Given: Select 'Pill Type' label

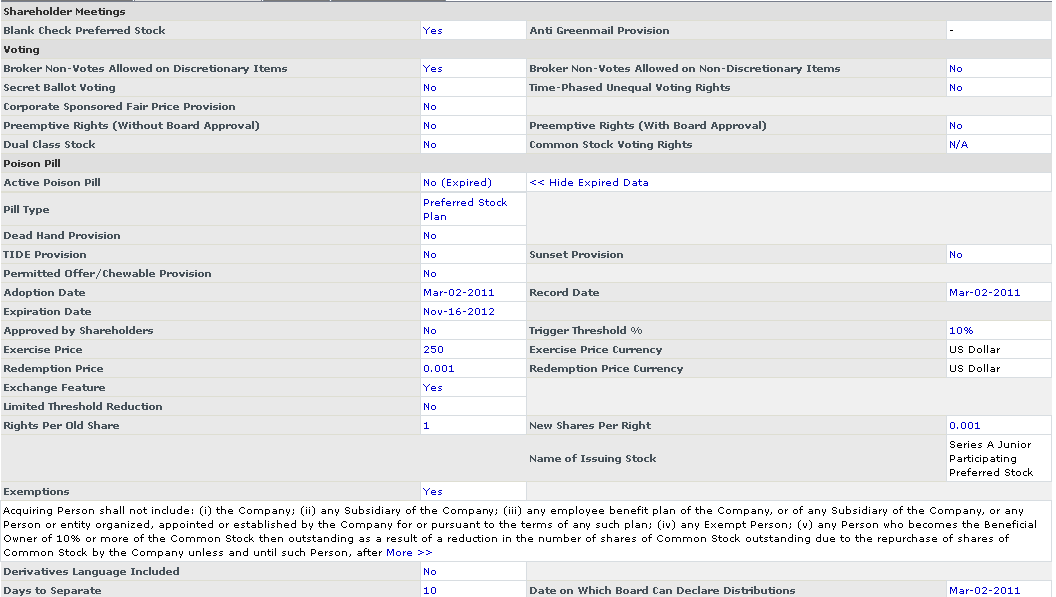Looking at the screenshot, I should click(26, 210).
